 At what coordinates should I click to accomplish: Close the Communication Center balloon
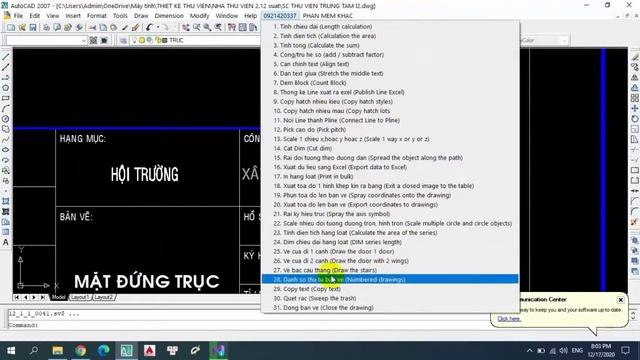[620, 300]
